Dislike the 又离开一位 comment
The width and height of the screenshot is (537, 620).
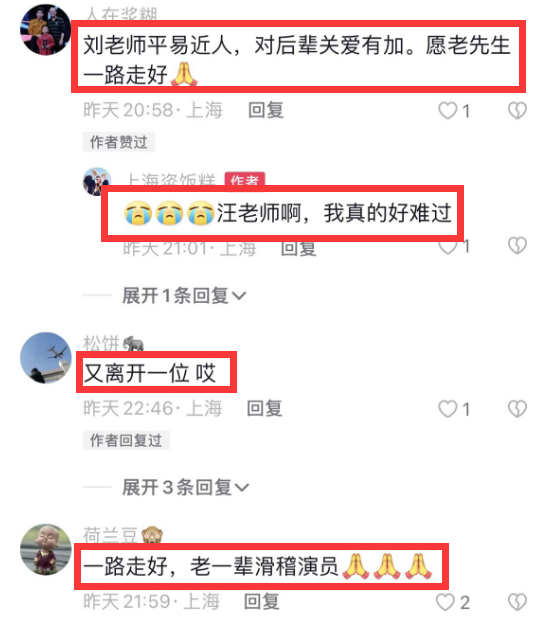(517, 409)
